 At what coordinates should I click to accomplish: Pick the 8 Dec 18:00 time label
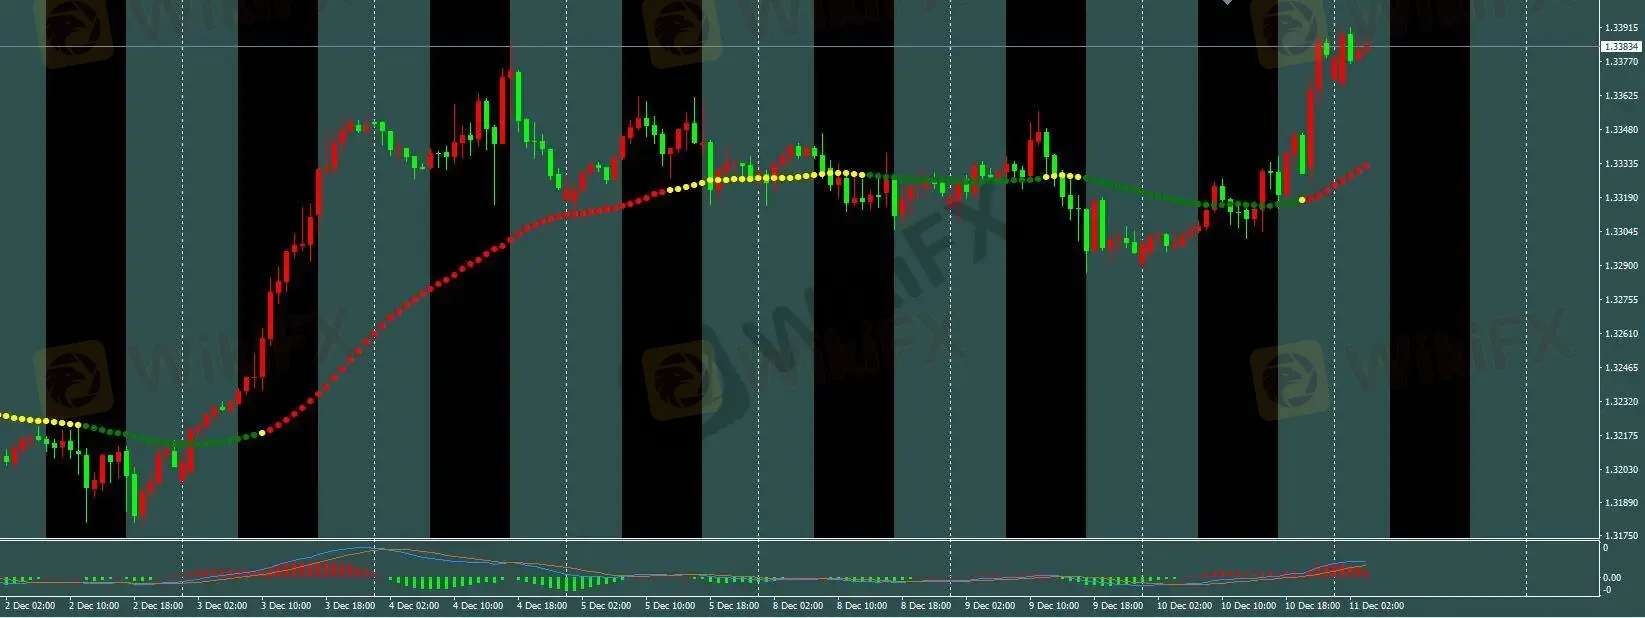click(x=926, y=606)
